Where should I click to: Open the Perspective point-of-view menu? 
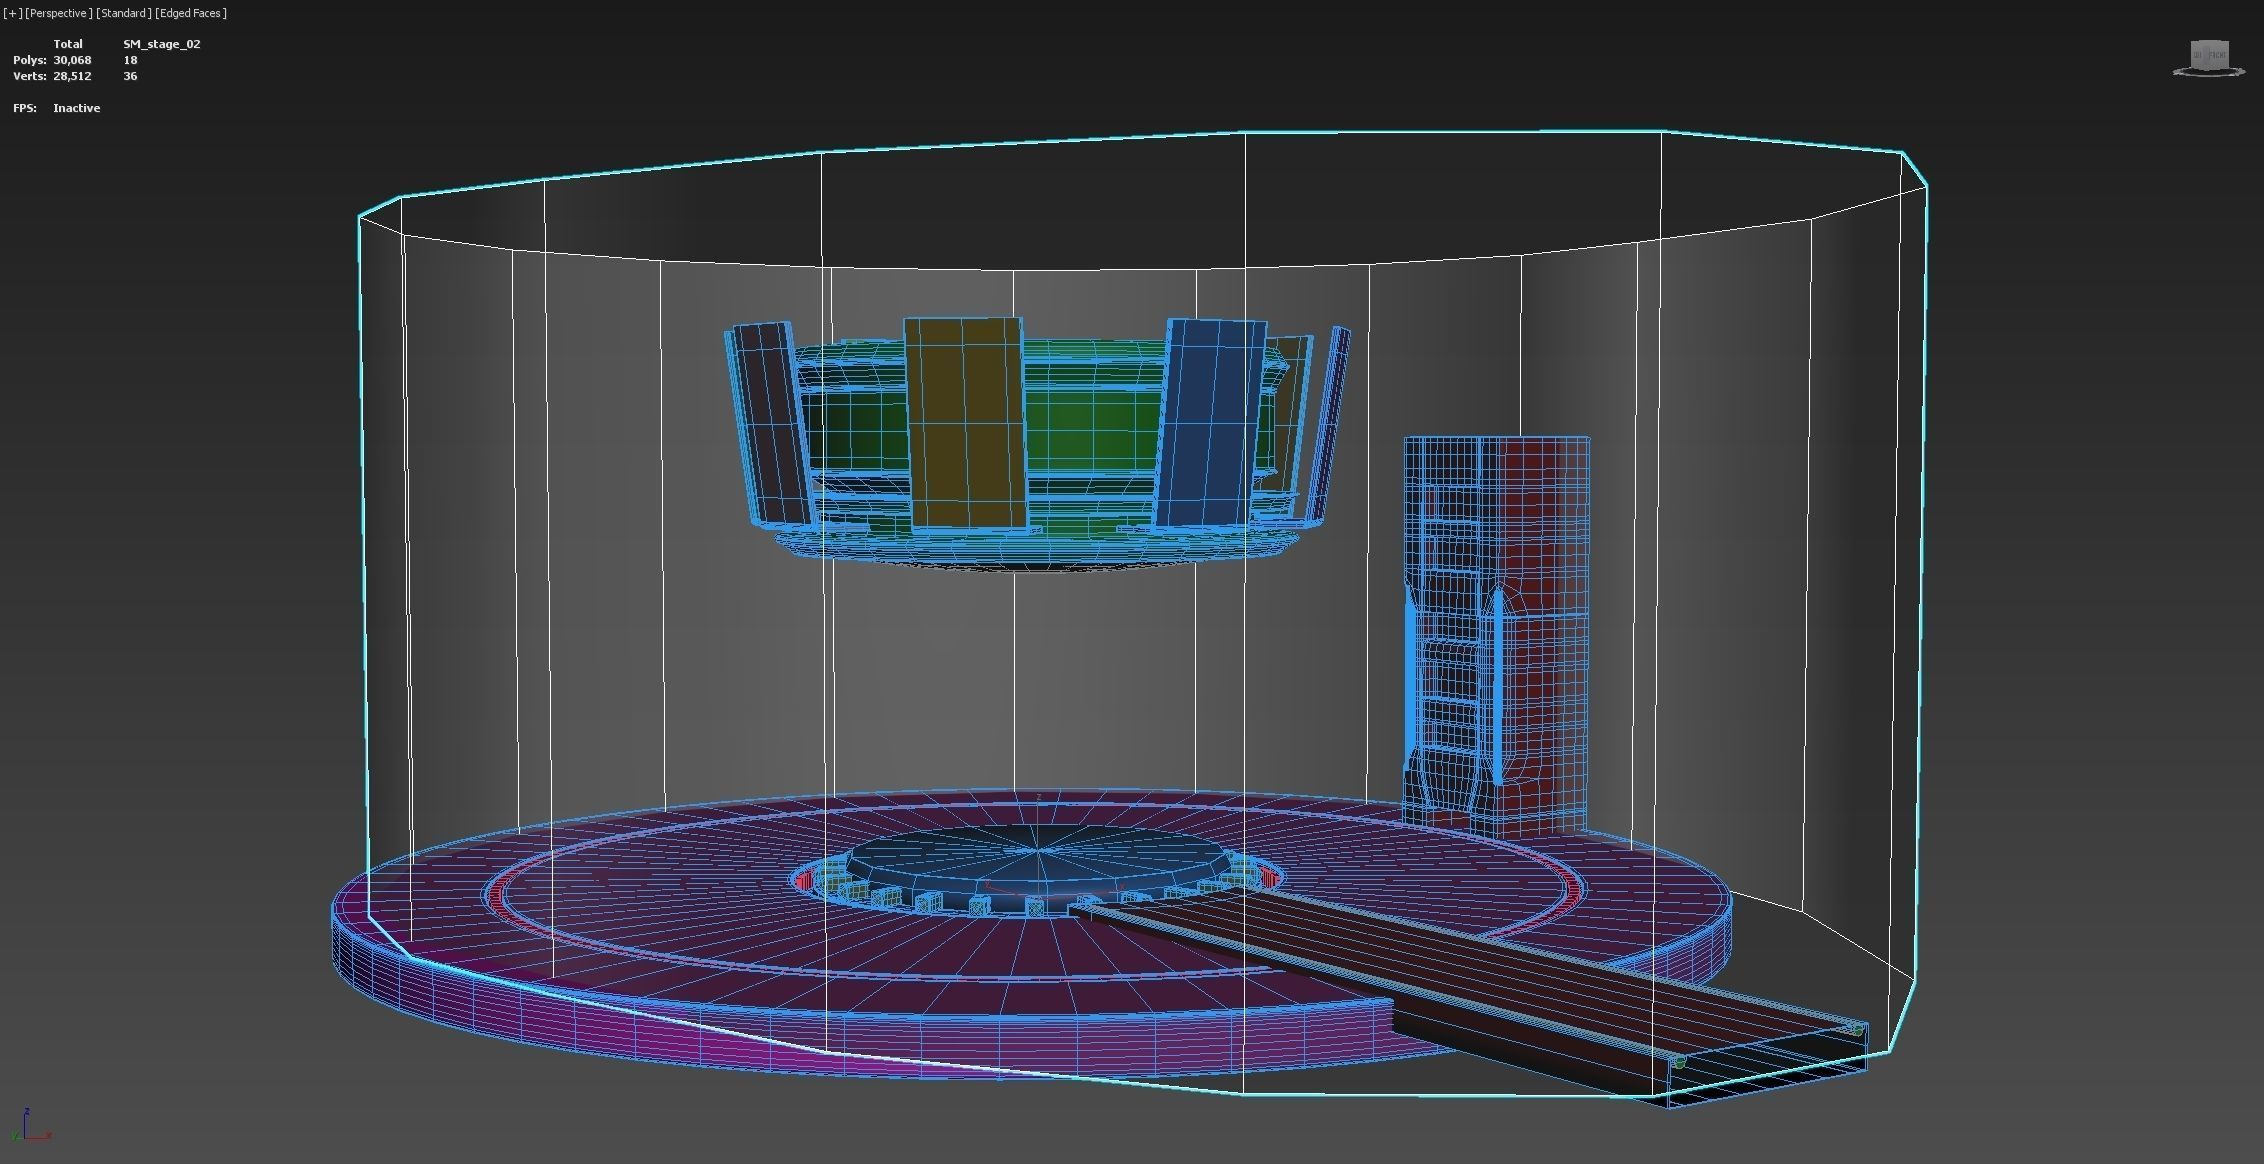pyautogui.click(x=58, y=13)
